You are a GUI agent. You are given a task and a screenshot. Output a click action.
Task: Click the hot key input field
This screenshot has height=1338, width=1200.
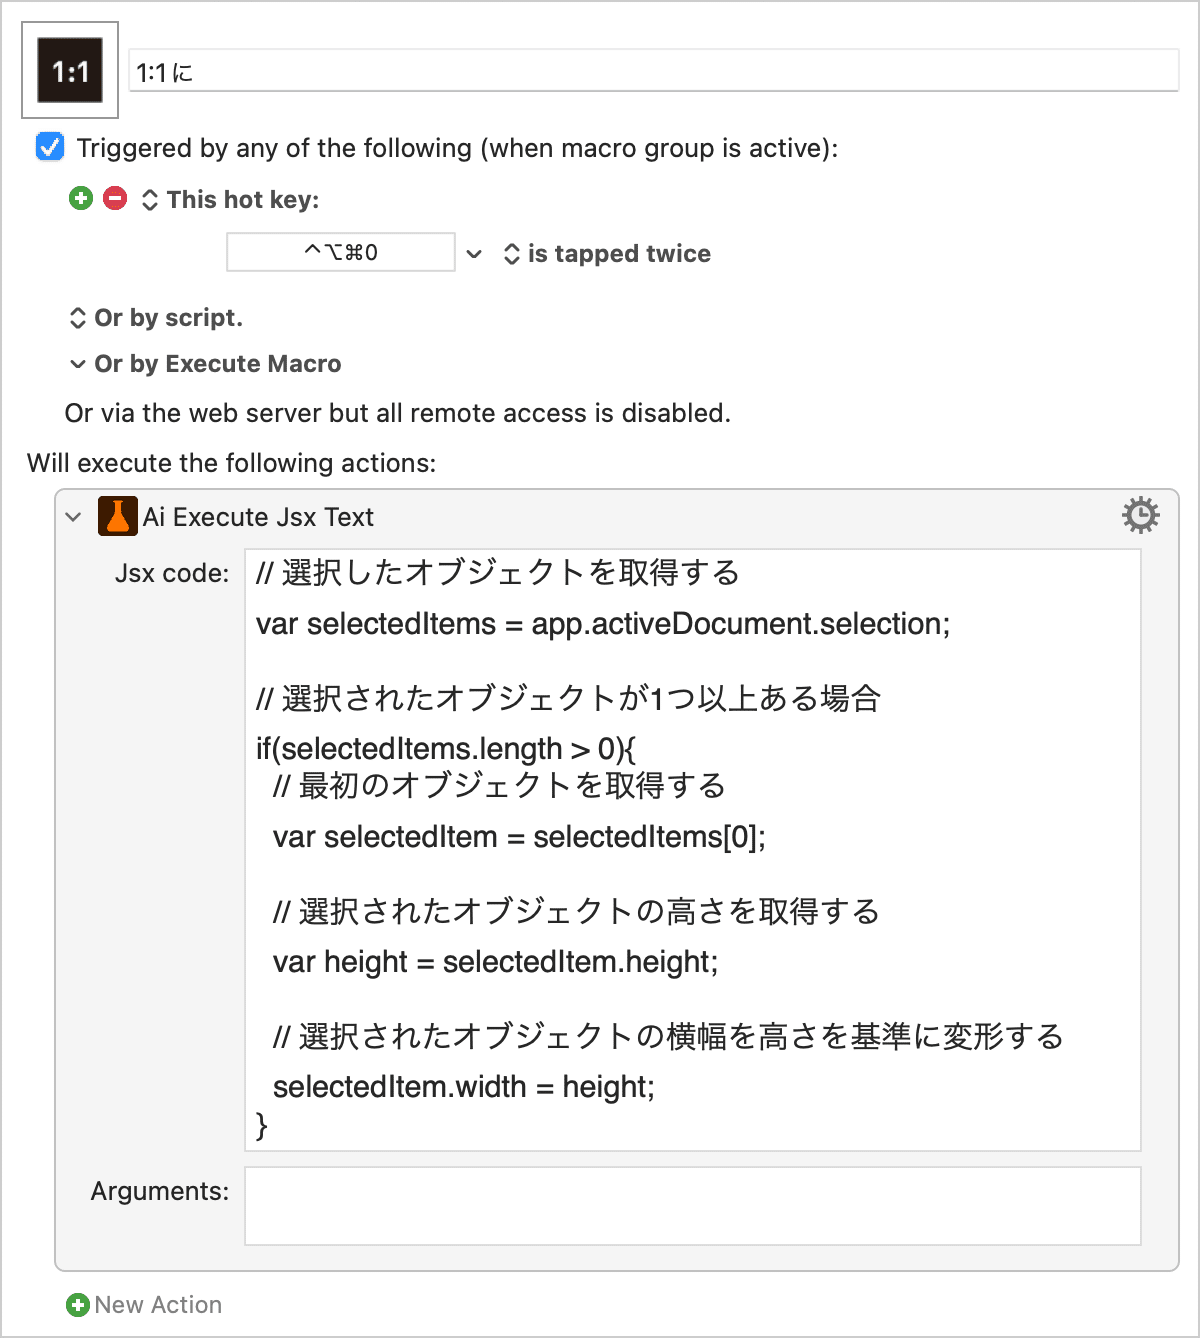tap(341, 252)
